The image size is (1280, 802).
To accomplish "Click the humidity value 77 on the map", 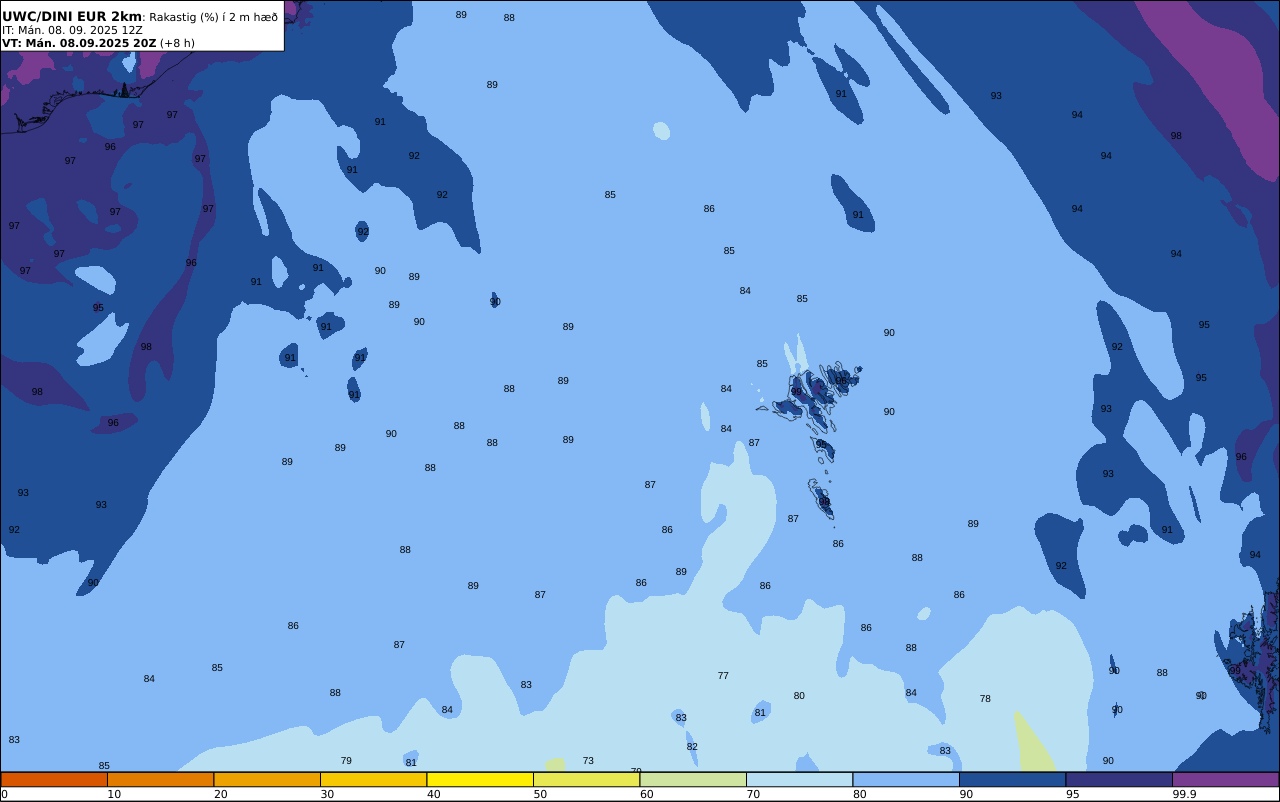I will pos(723,676).
